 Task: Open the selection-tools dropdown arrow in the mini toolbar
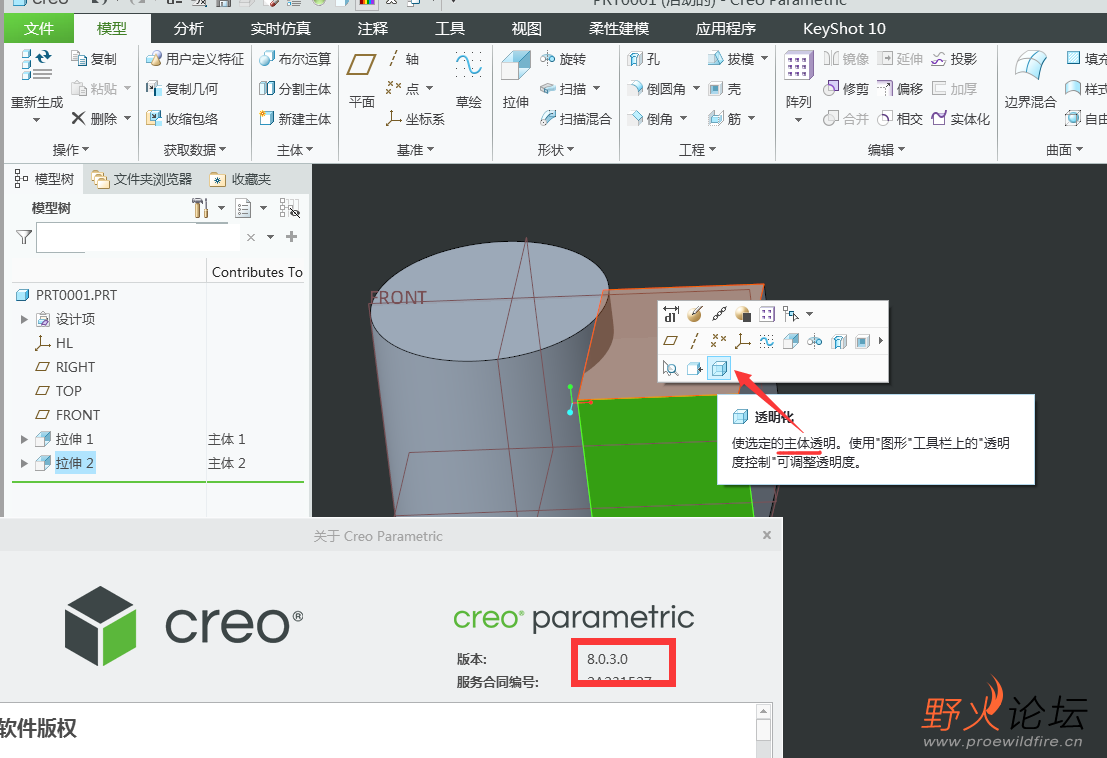point(810,314)
